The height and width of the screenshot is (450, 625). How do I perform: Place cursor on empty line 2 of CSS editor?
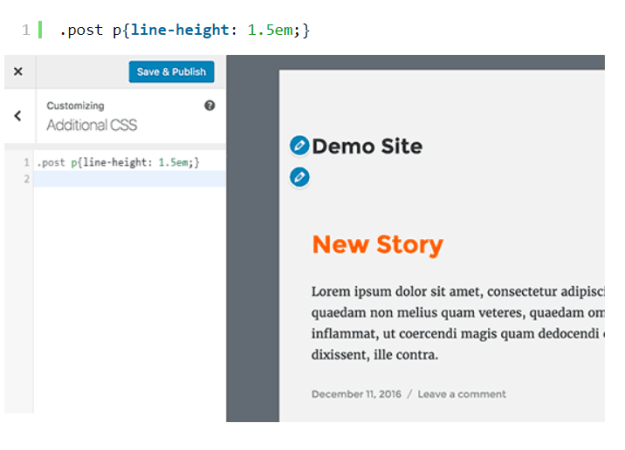(130, 179)
